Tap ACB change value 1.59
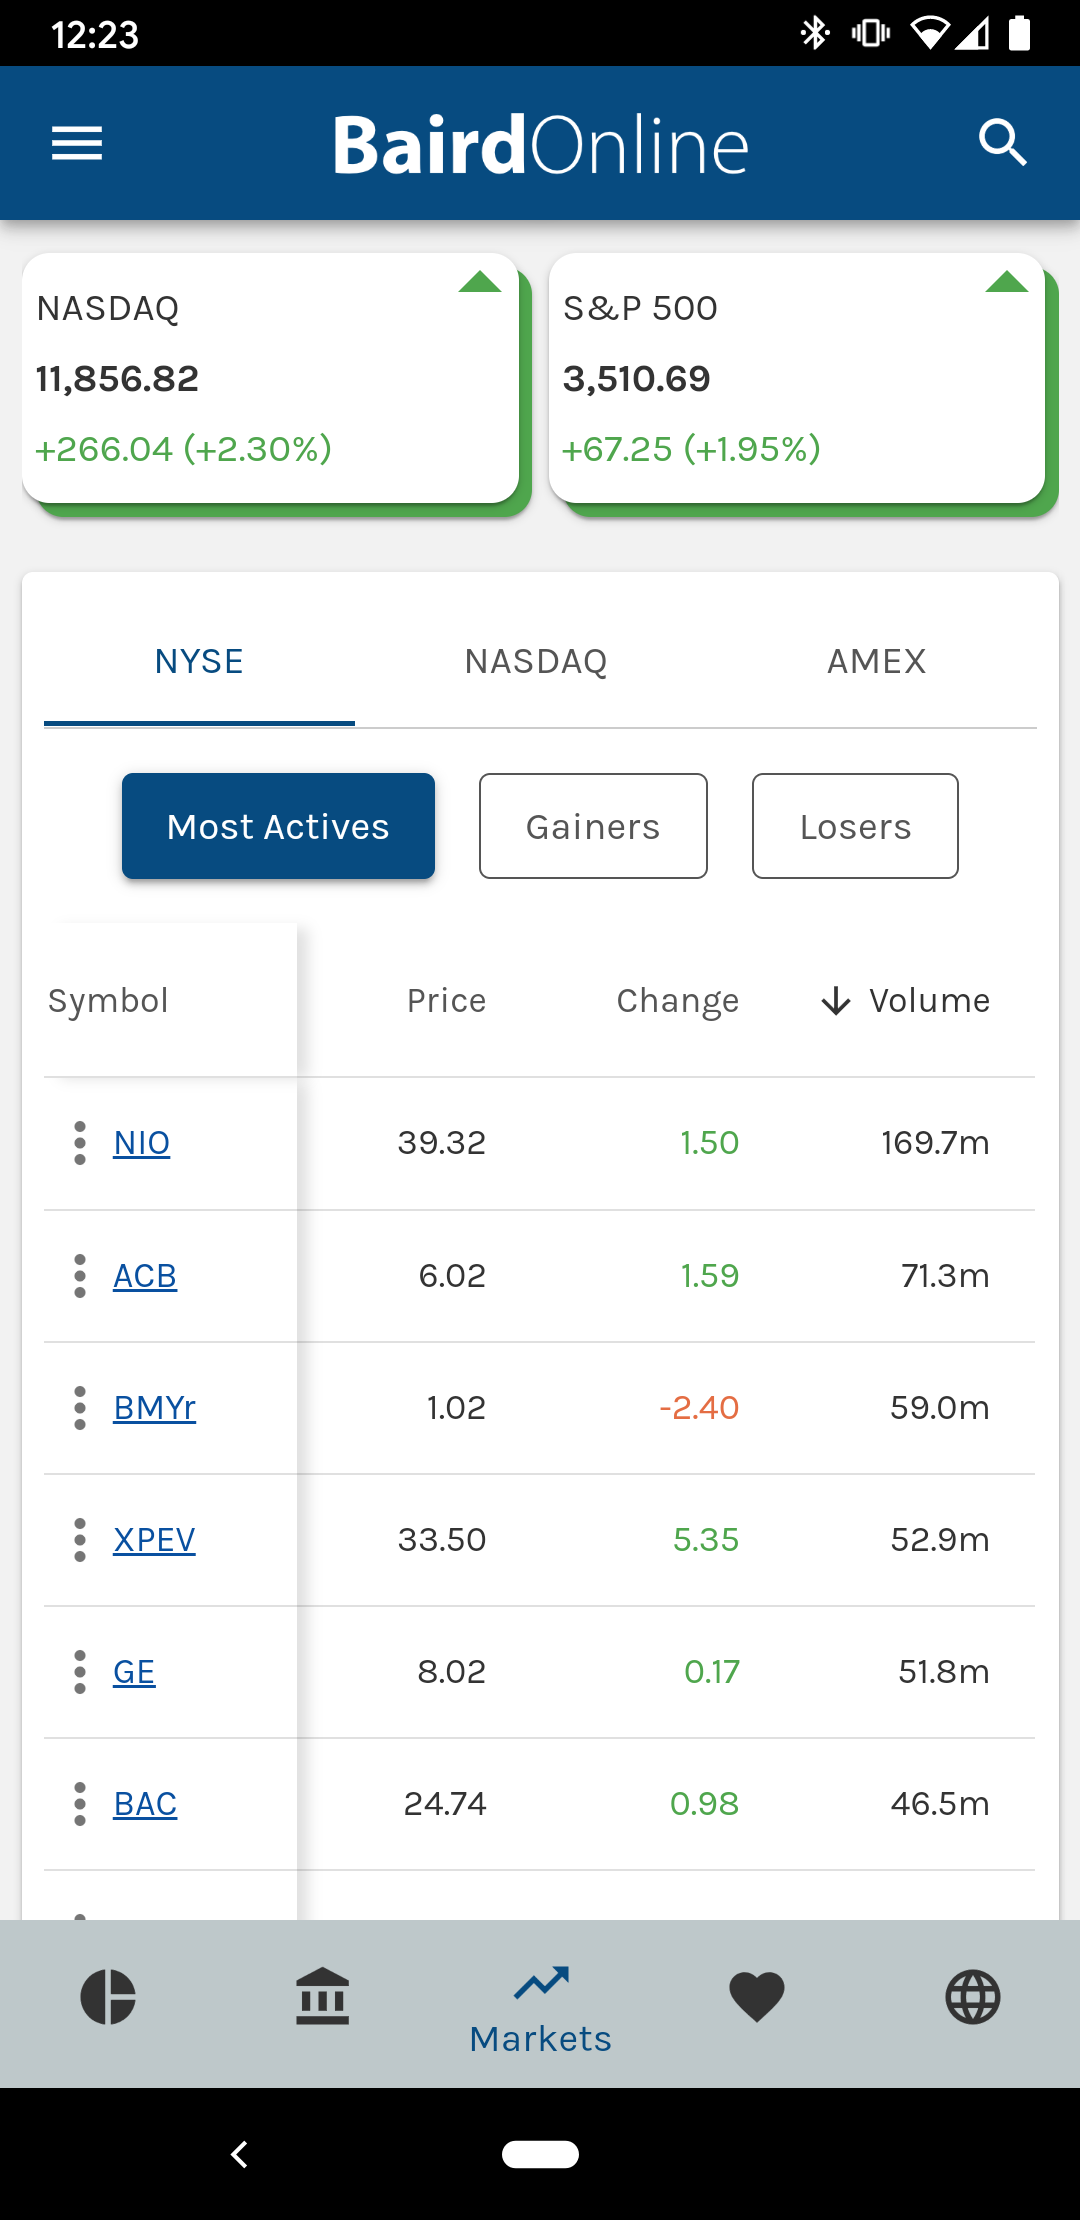1080x2220 pixels. 710,1276
